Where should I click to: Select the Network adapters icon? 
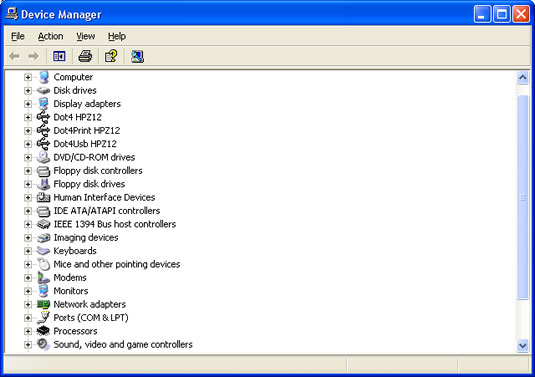pos(43,304)
